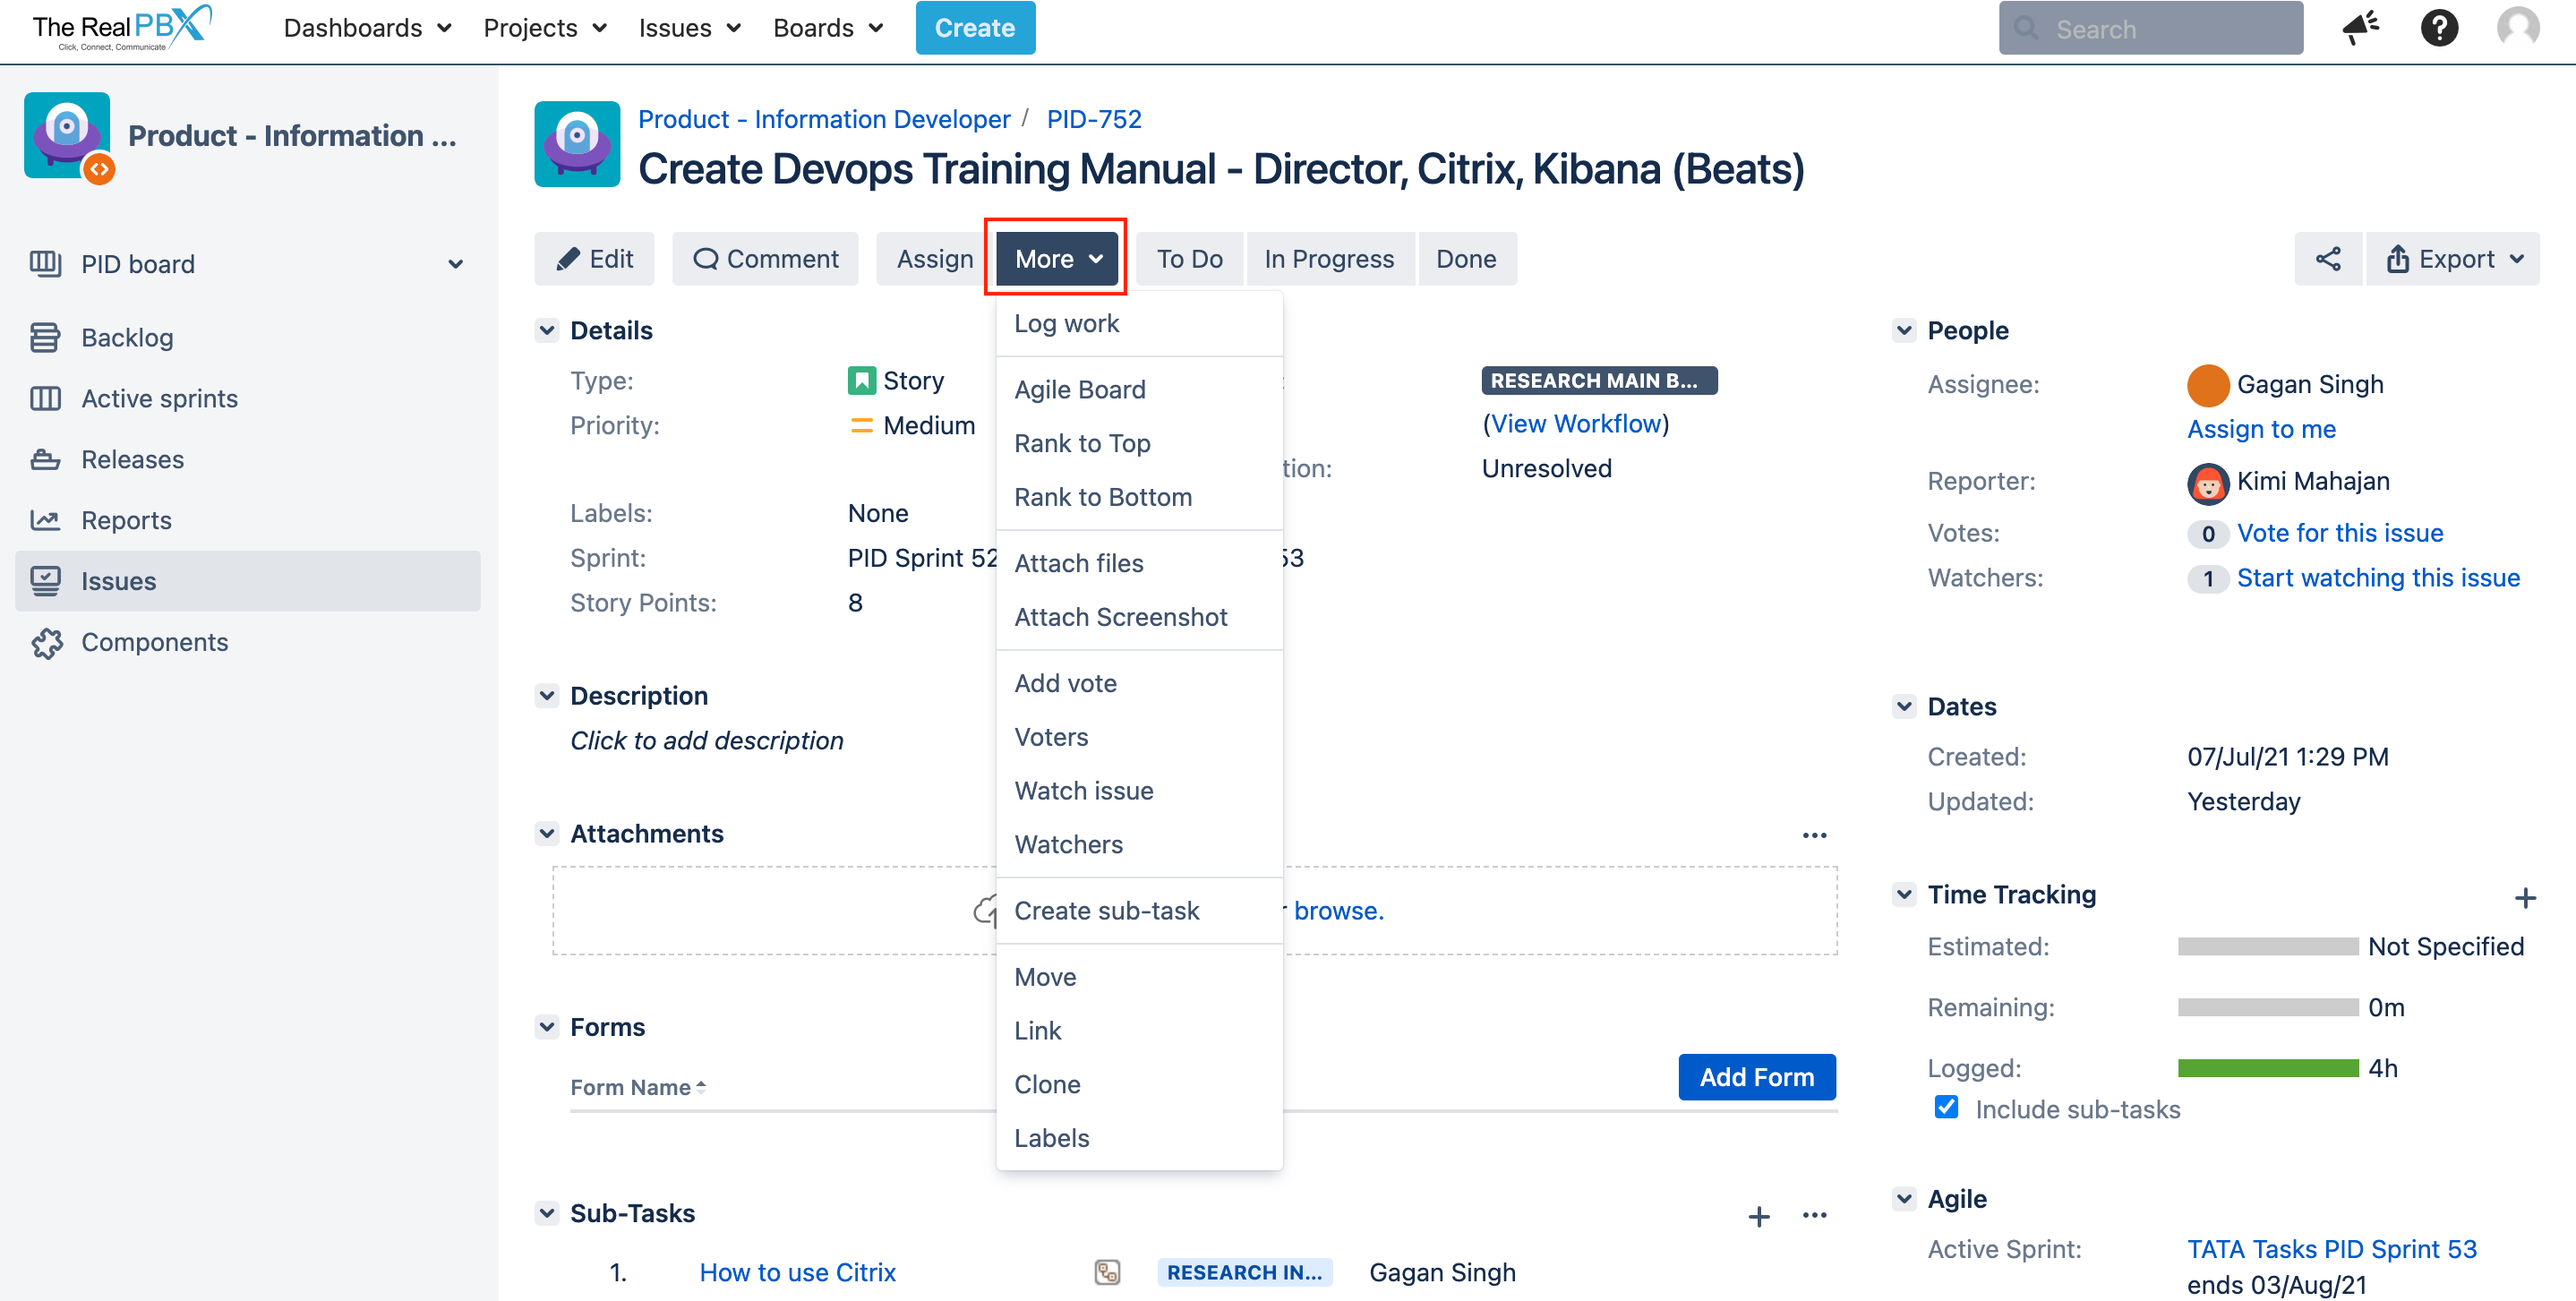Image resolution: width=2576 pixels, height=1301 pixels.
Task: Open the feedback megaphone icon
Action: click(2361, 28)
